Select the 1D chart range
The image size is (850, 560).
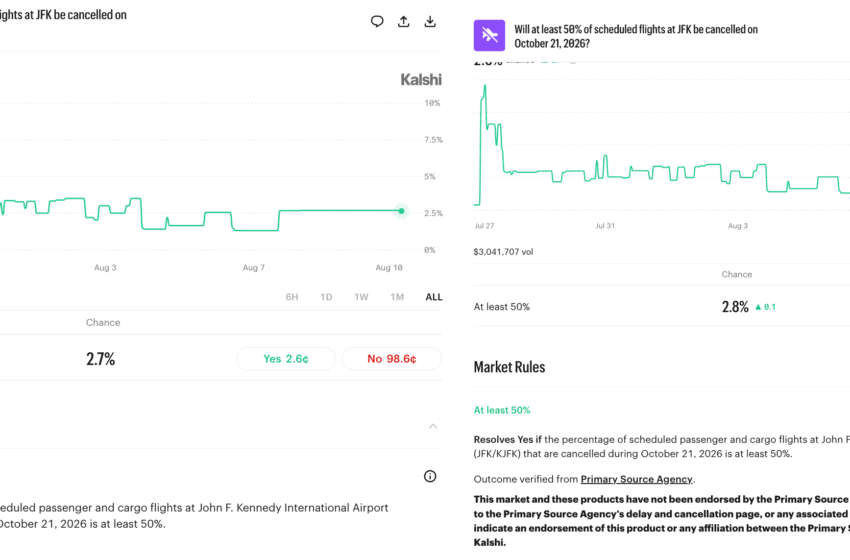pyautogui.click(x=326, y=297)
